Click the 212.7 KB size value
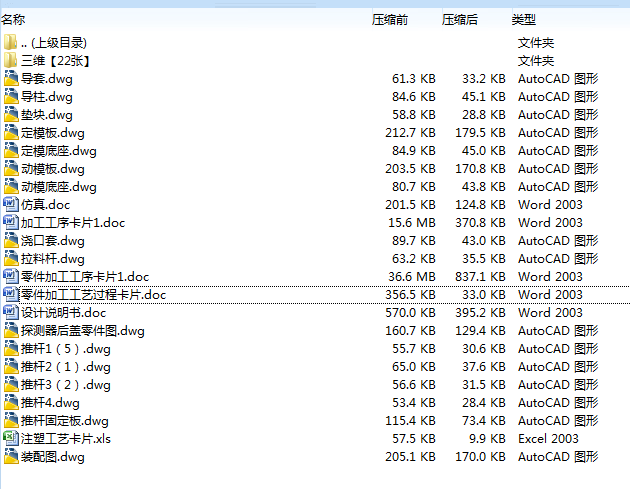 click(x=410, y=133)
